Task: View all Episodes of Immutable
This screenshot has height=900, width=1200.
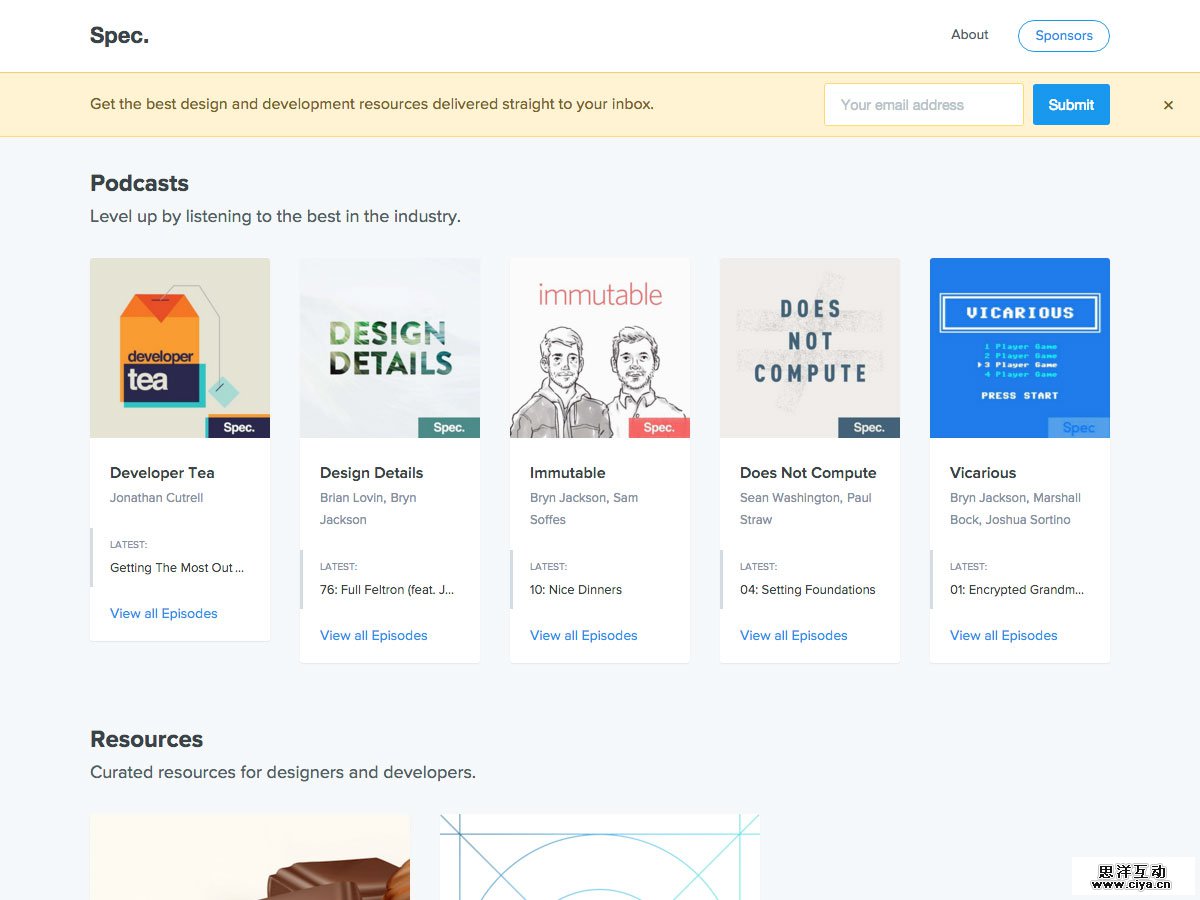Action: tap(584, 636)
